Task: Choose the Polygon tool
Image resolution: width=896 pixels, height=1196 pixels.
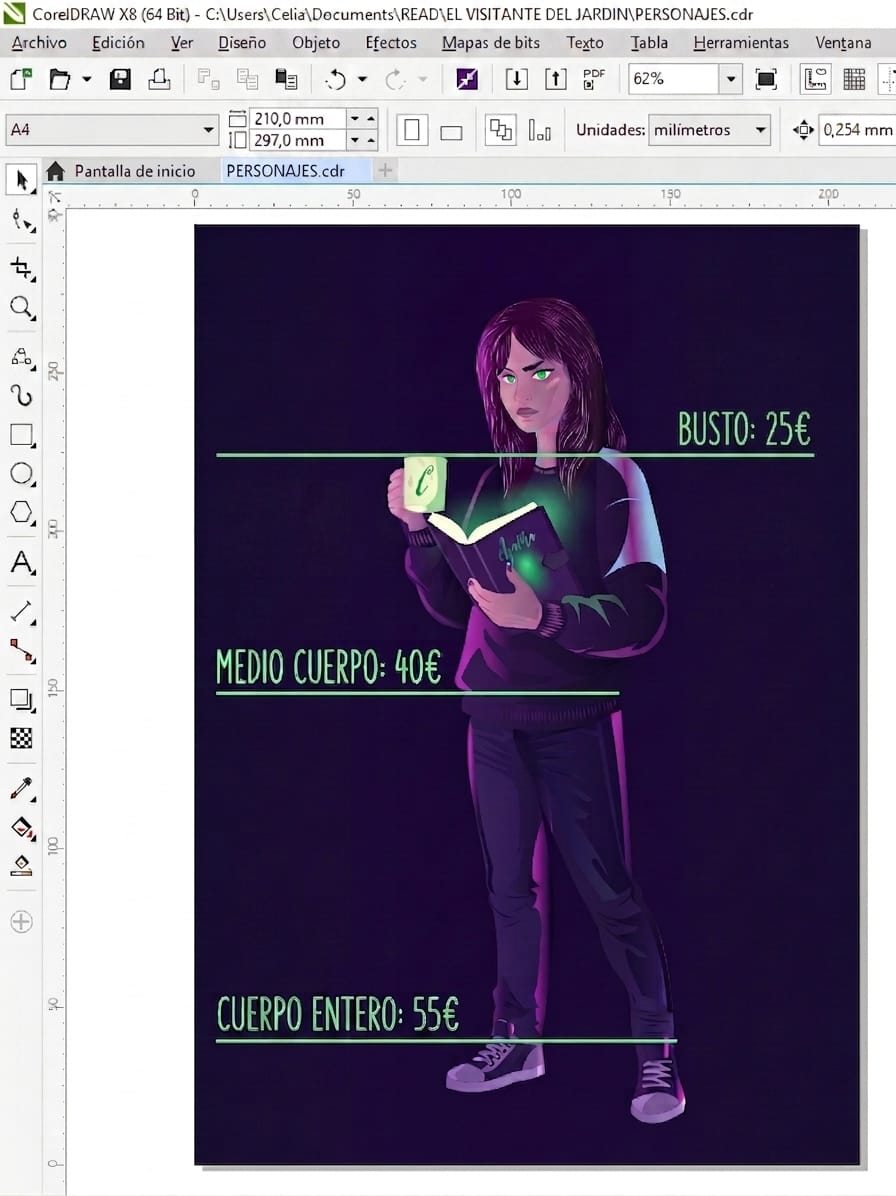Action: (22, 513)
